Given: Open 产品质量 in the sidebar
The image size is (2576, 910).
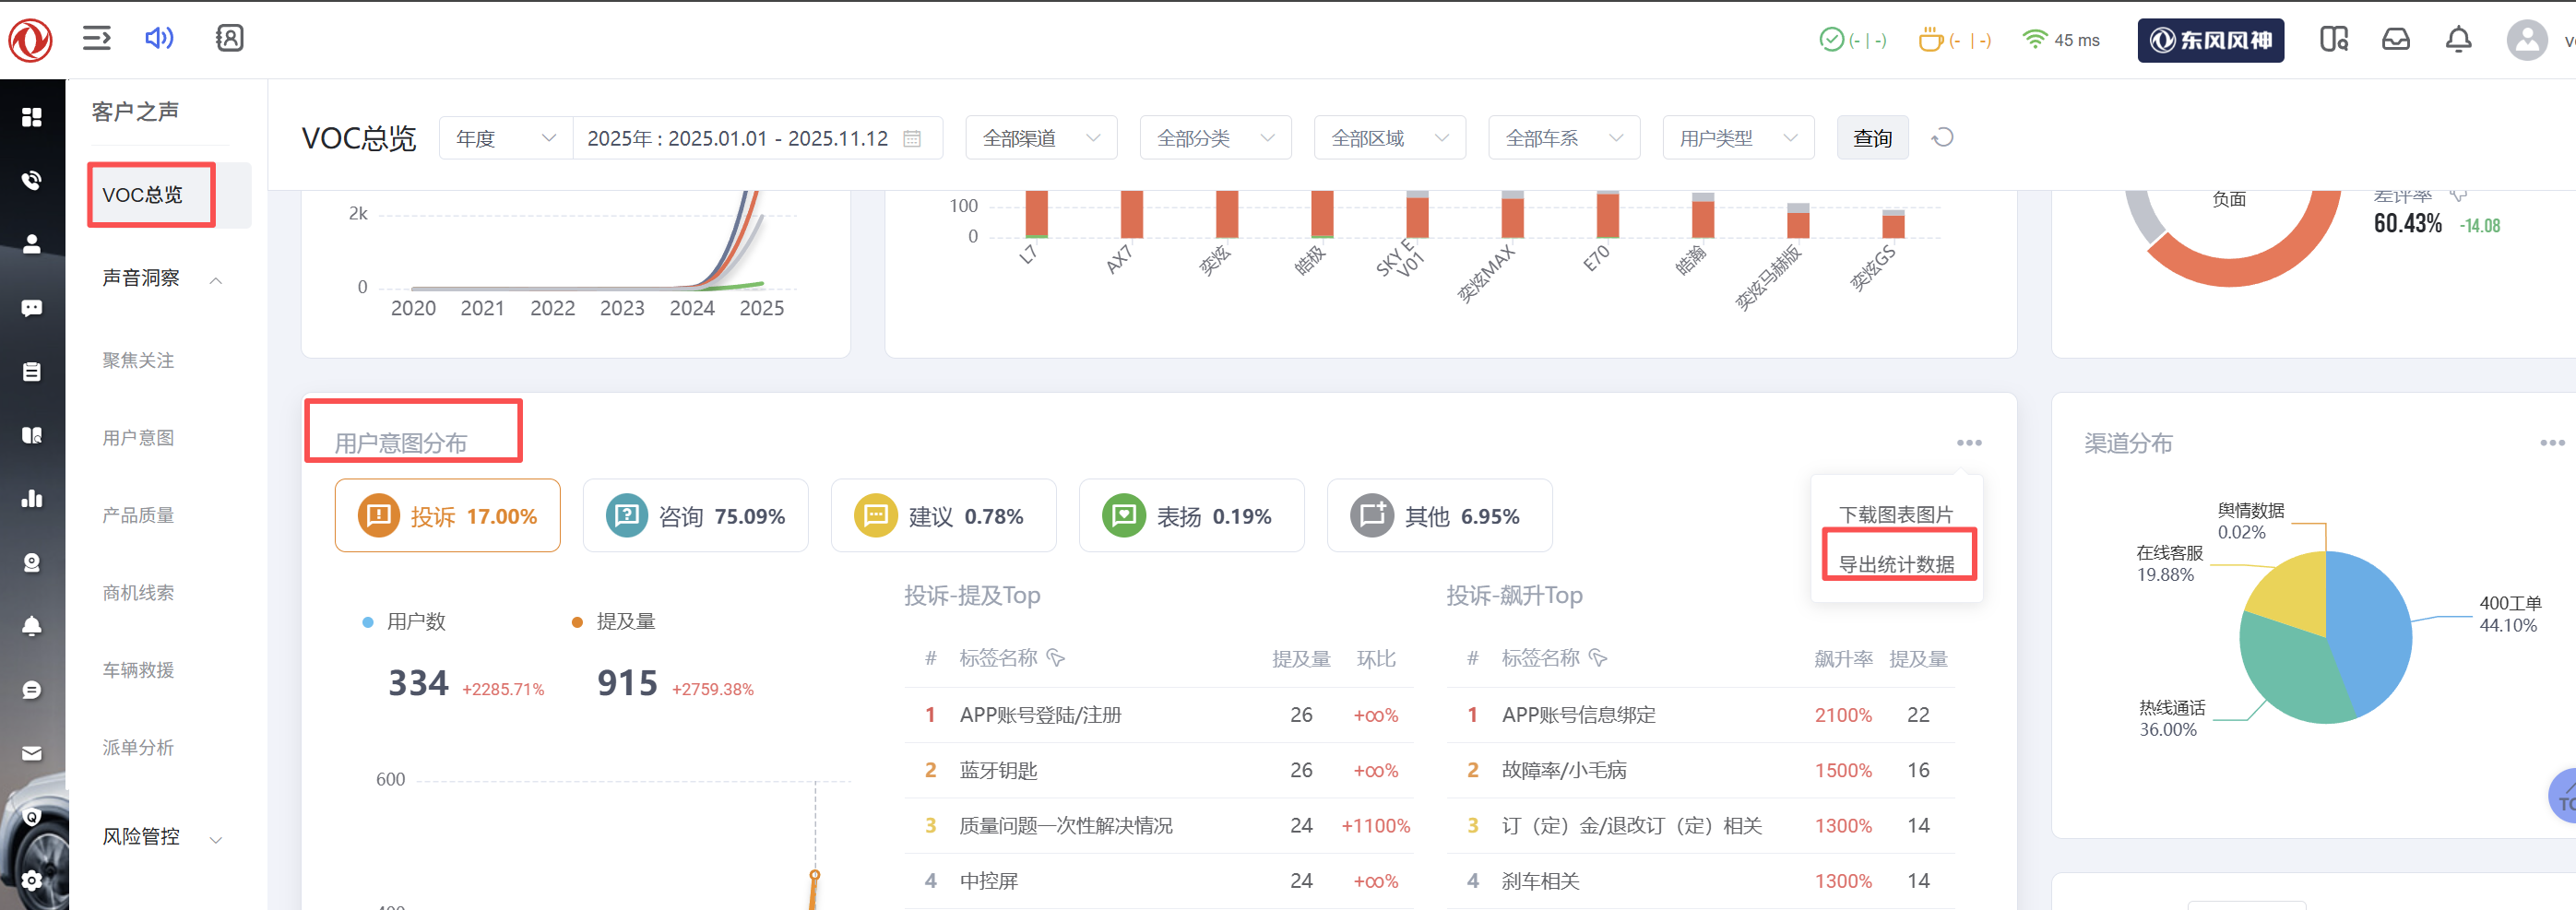Looking at the screenshot, I should coord(138,515).
